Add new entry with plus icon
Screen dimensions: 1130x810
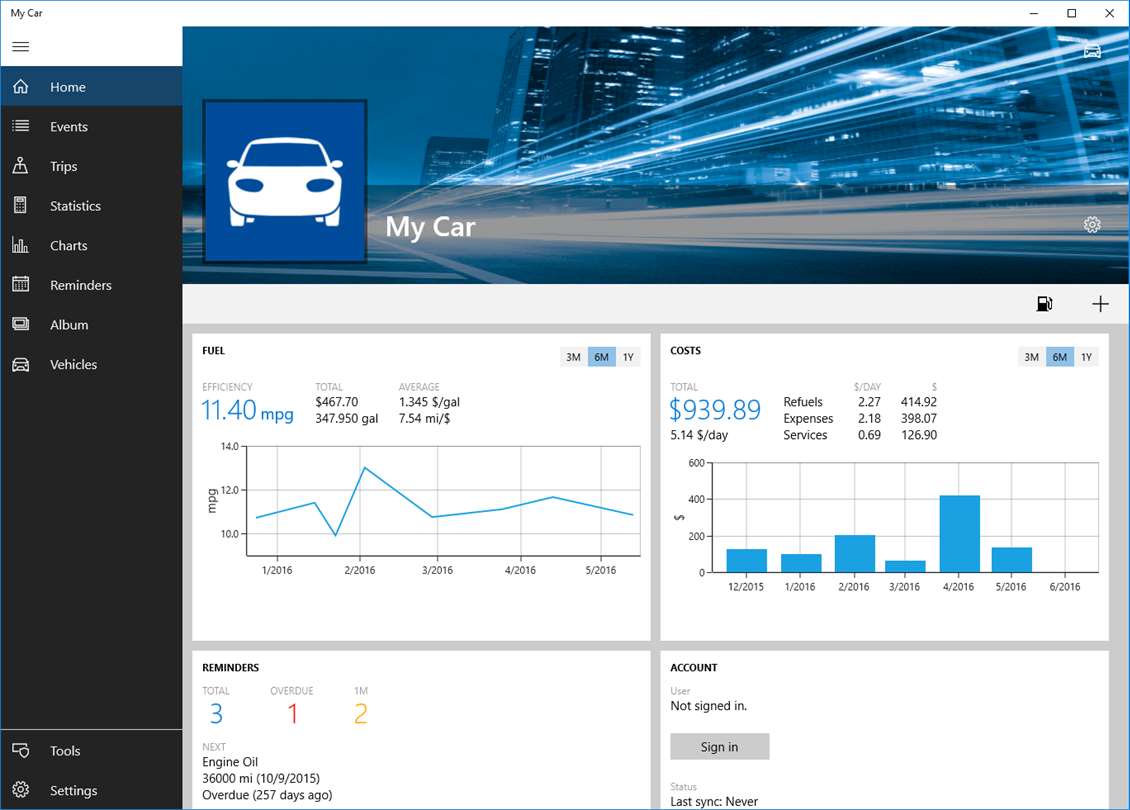click(x=1100, y=304)
